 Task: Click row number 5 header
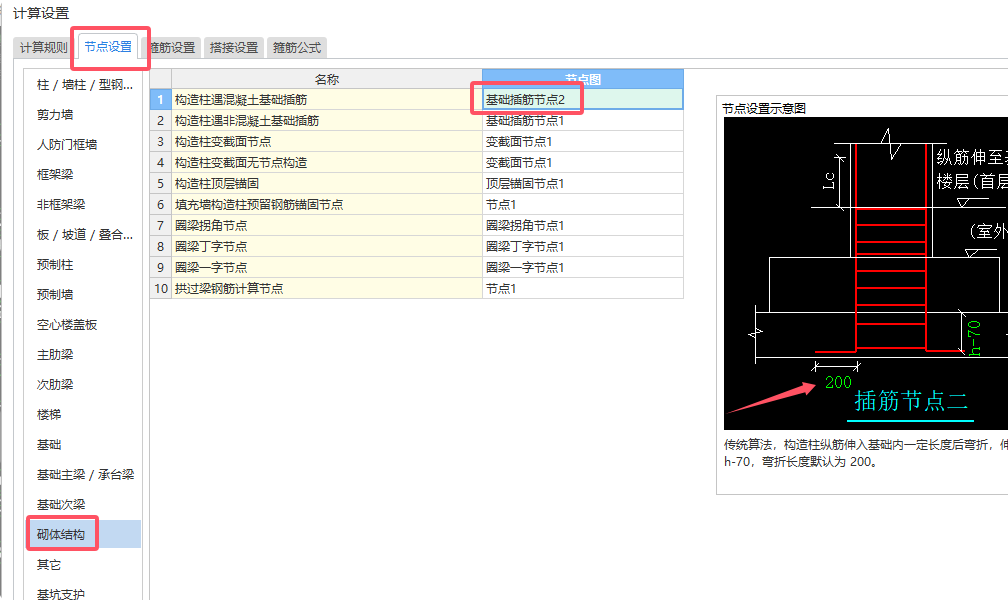(x=161, y=183)
